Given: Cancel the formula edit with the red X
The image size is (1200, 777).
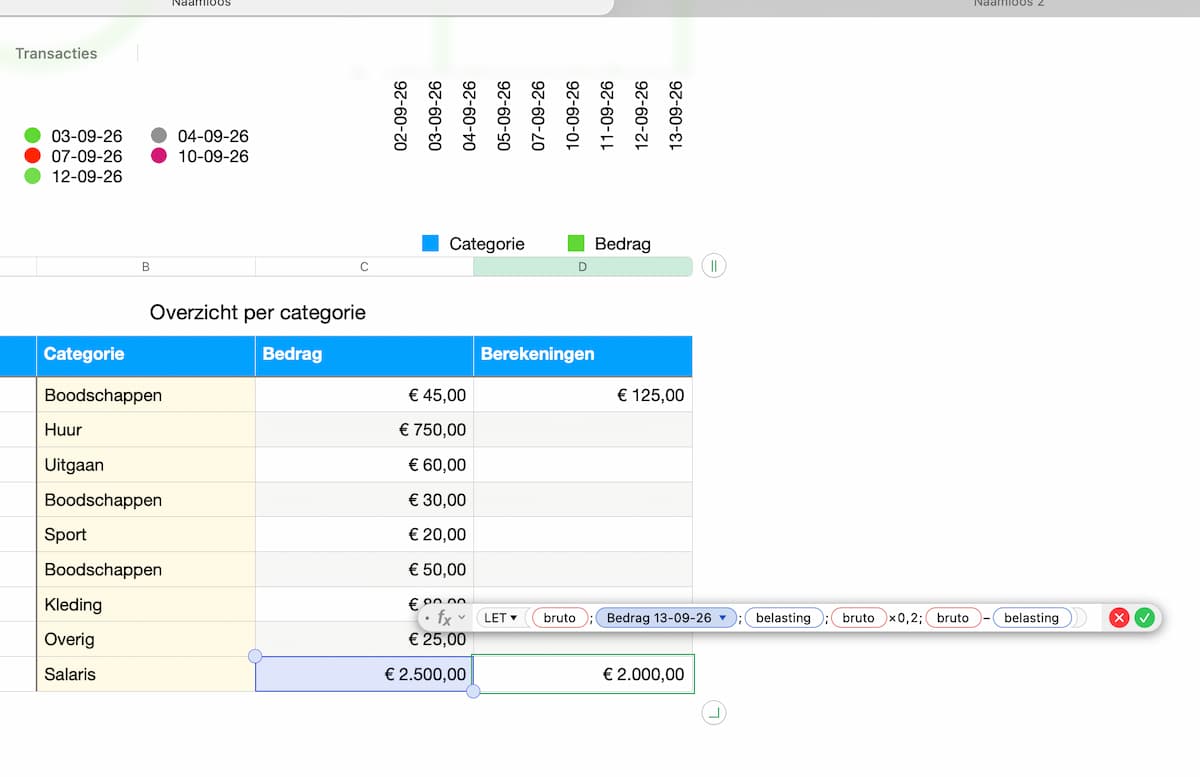Looking at the screenshot, I should 1119,618.
